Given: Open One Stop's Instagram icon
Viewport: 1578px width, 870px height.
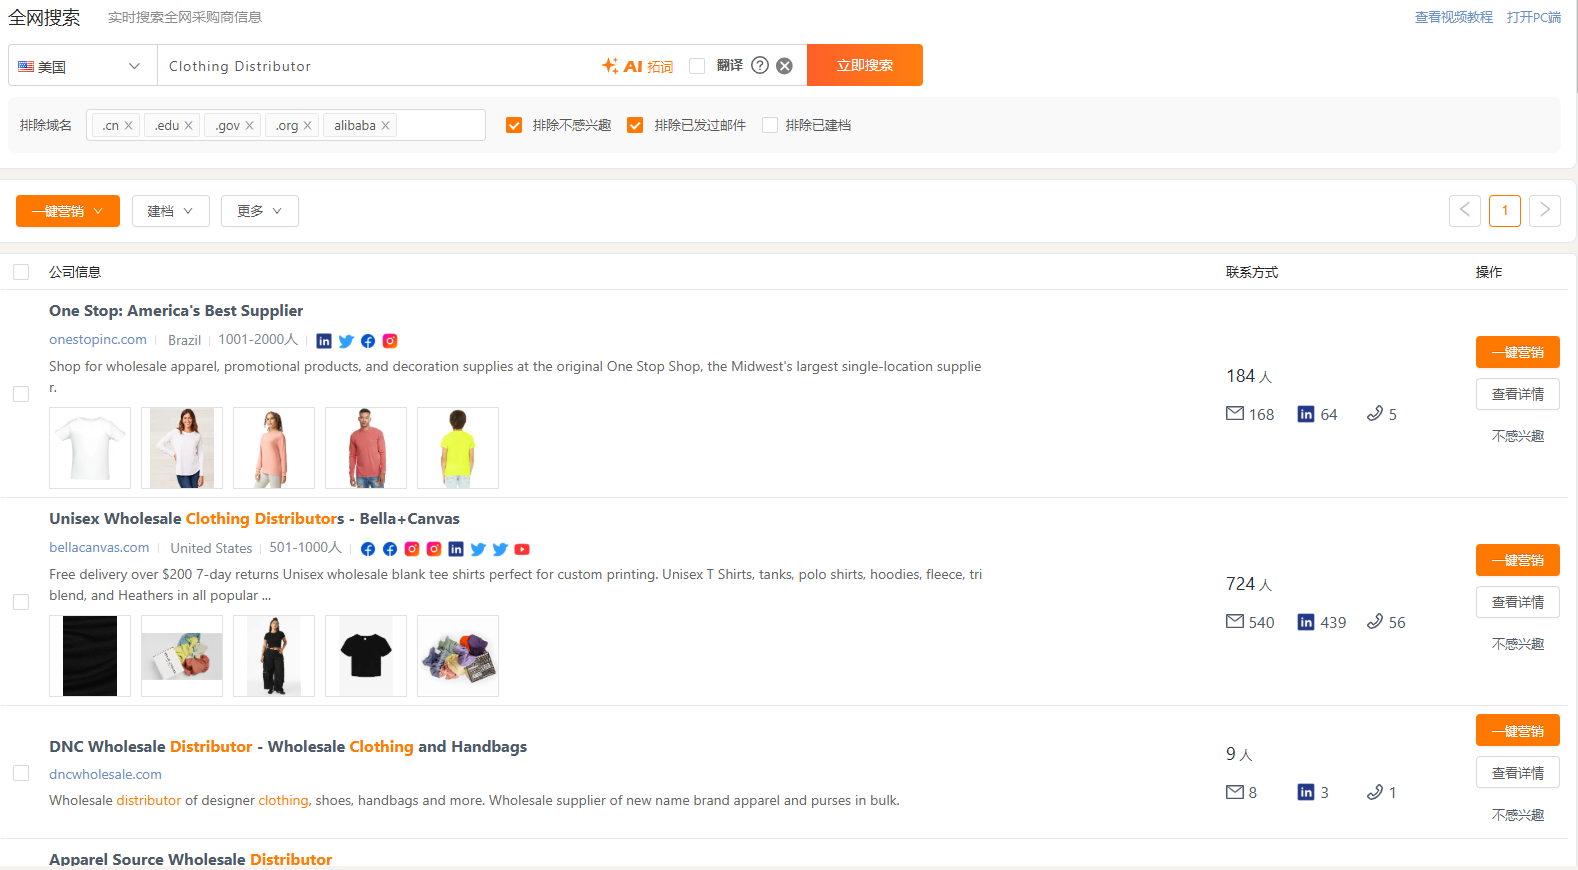Looking at the screenshot, I should [x=390, y=341].
